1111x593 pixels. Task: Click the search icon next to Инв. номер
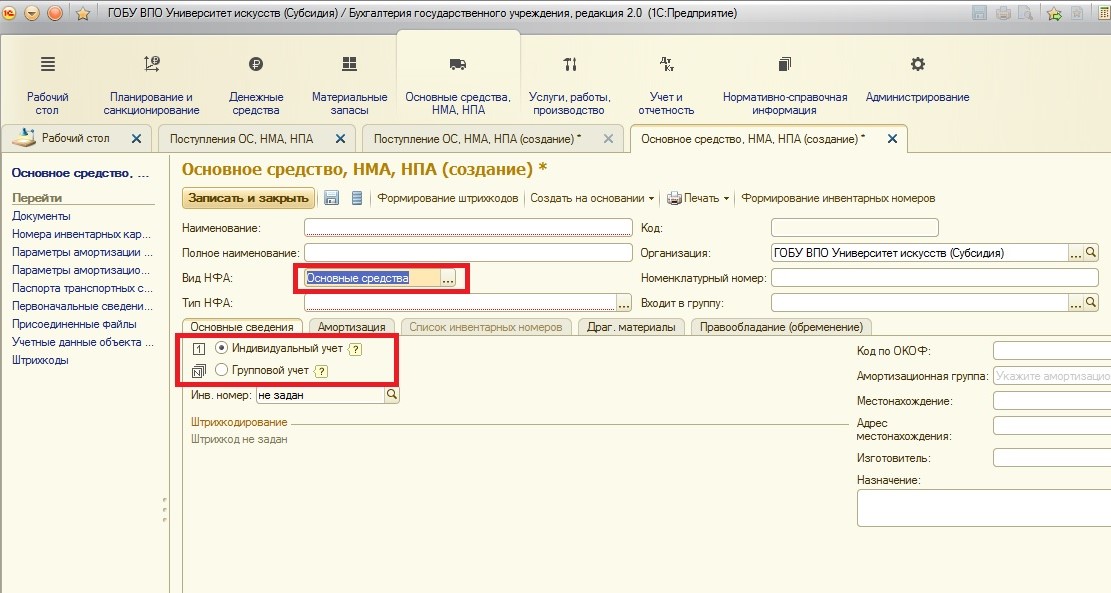392,395
